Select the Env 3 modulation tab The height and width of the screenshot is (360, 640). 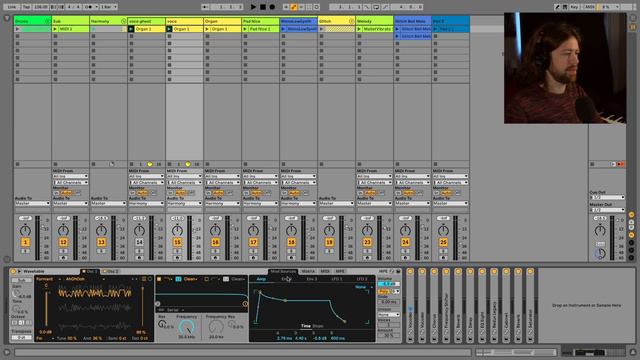tap(312, 279)
